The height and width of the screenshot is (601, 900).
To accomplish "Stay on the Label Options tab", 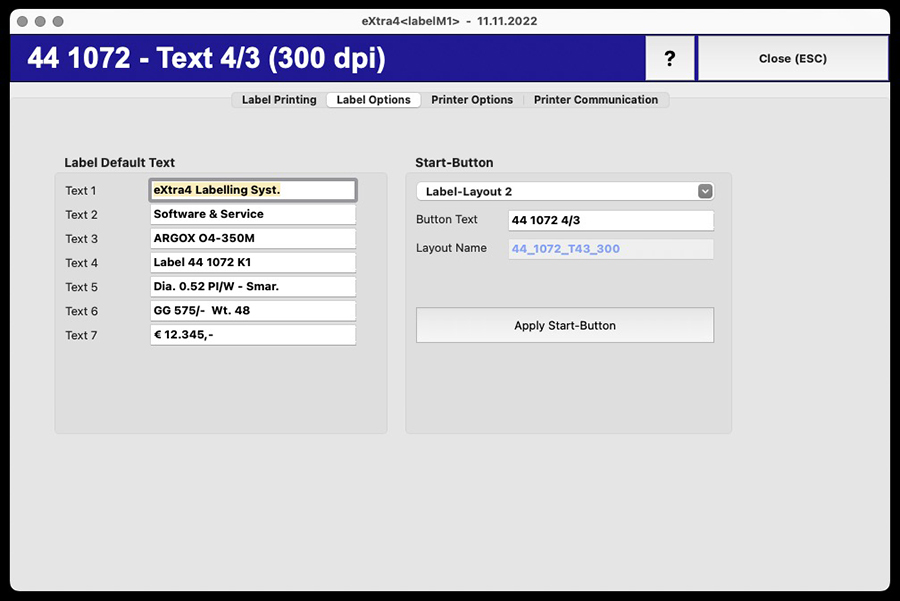I will [x=373, y=100].
